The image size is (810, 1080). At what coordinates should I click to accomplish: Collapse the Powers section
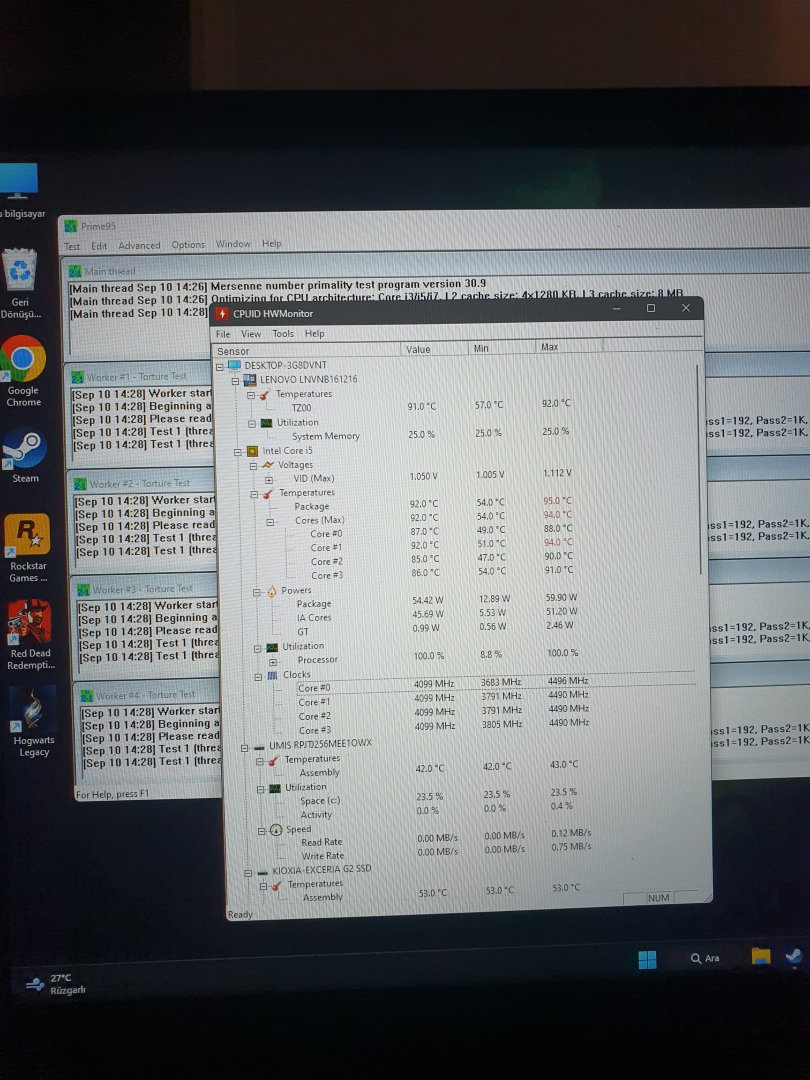tap(257, 592)
